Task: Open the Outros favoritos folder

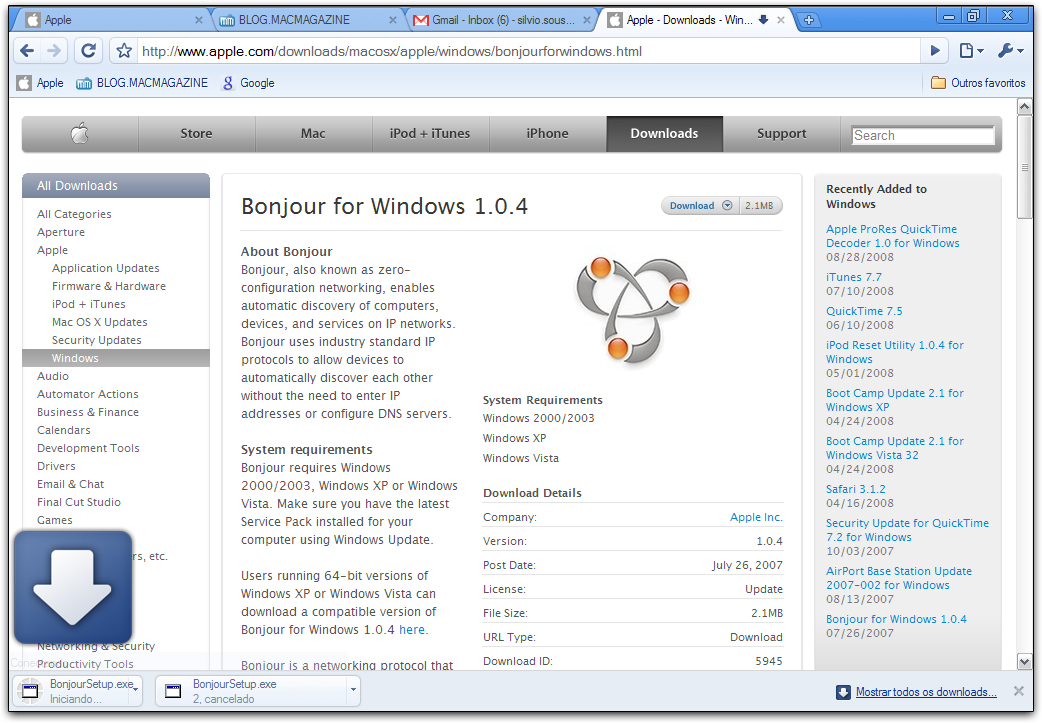Action: (978, 83)
